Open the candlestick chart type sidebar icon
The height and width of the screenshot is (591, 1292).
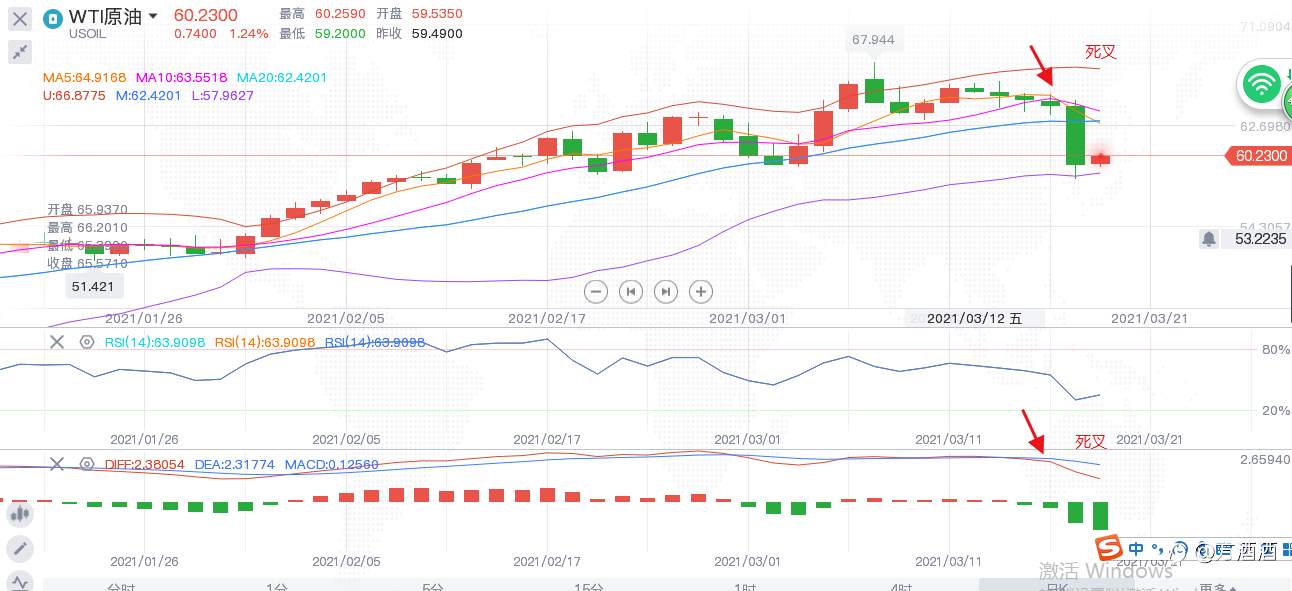click(x=19, y=514)
